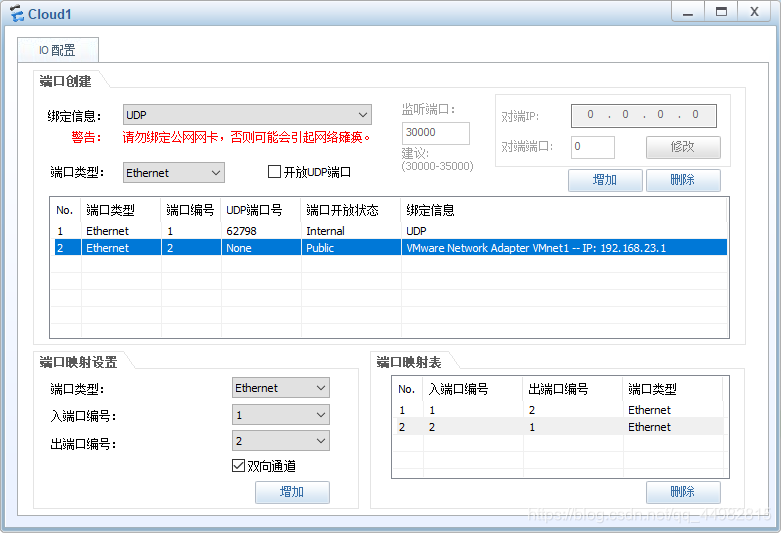Click the 修改 button
Screen dimensions: 781x533
click(x=683, y=147)
